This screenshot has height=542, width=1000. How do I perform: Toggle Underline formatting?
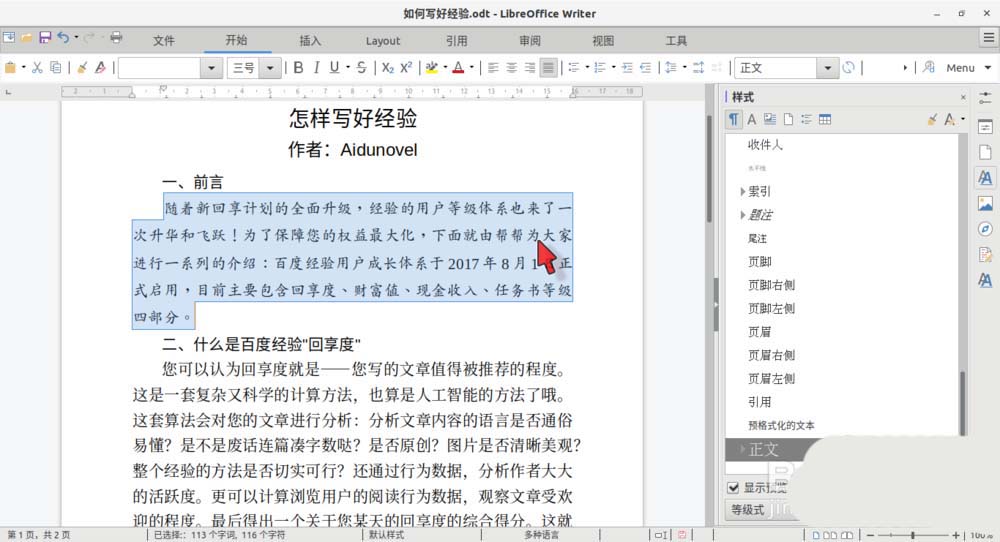tap(334, 68)
